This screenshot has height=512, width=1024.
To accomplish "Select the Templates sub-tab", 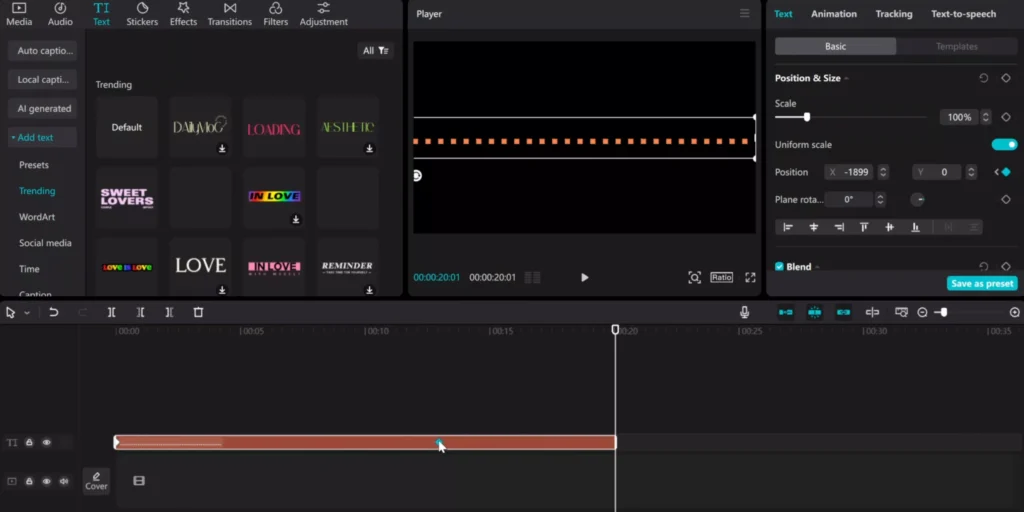I will pos(957,46).
